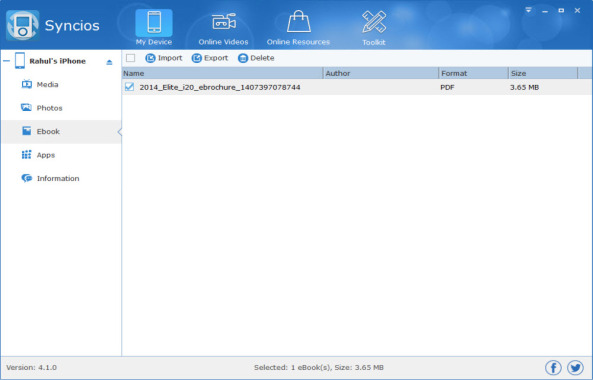Eject Rahul's iPhone with the eject icon
This screenshot has height=380, width=593.
[109, 62]
